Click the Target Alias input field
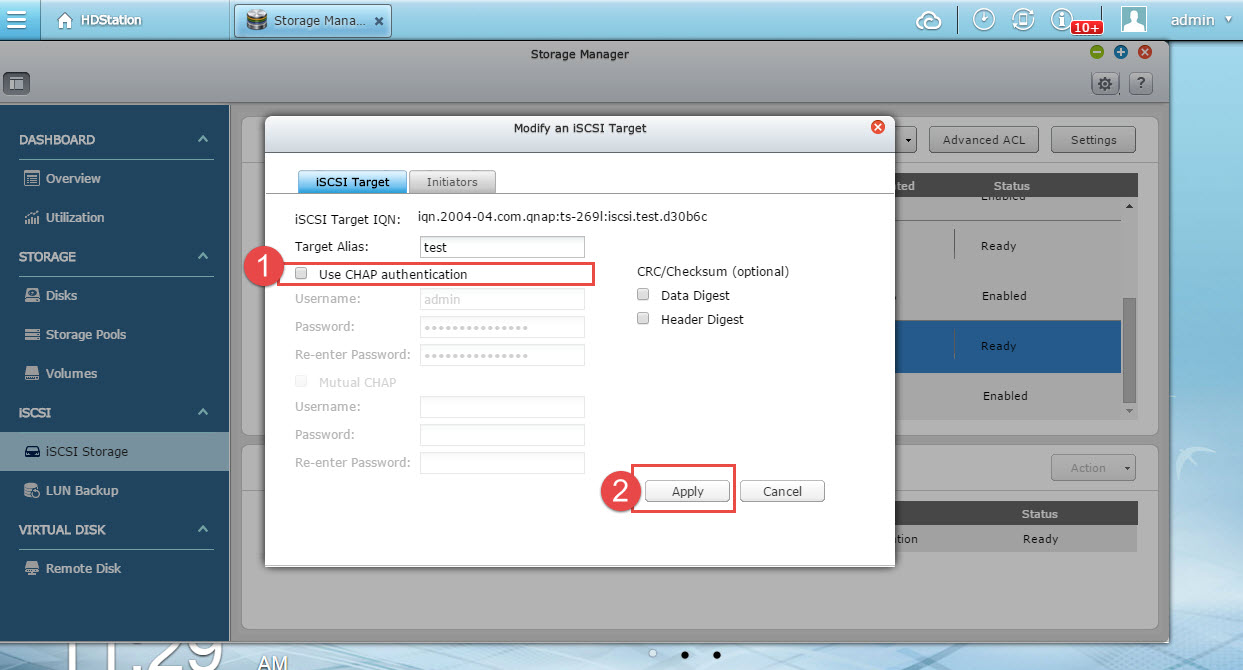 [502, 247]
